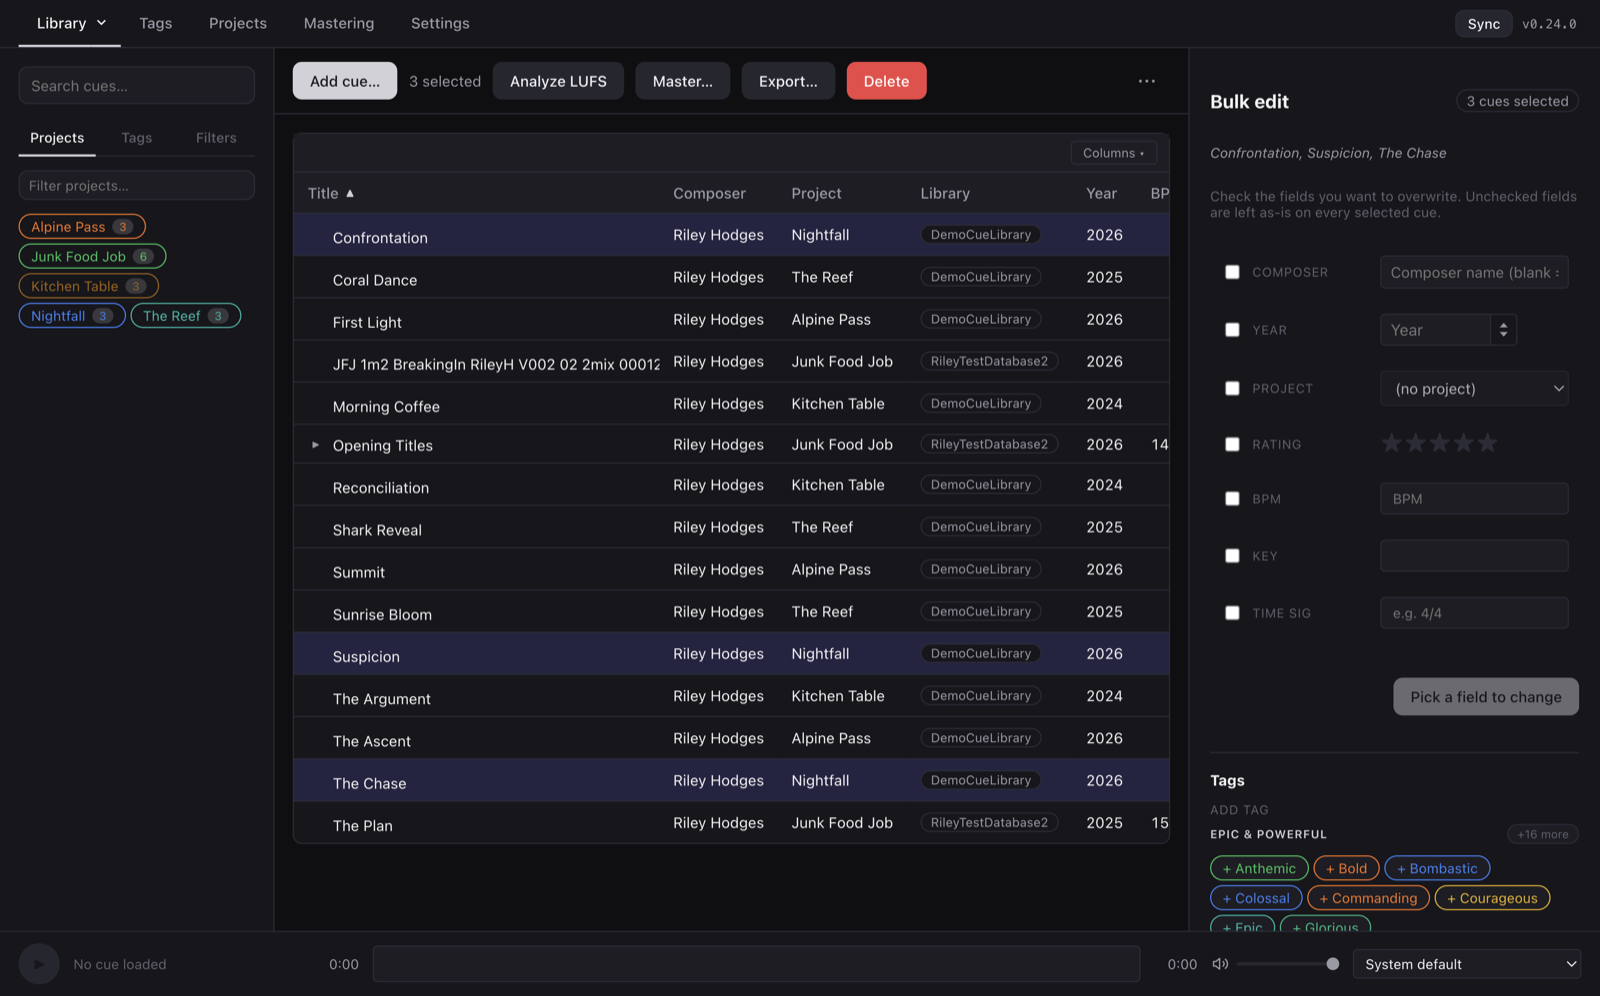
Task: Click the Composer name input
Action: click(x=1474, y=272)
